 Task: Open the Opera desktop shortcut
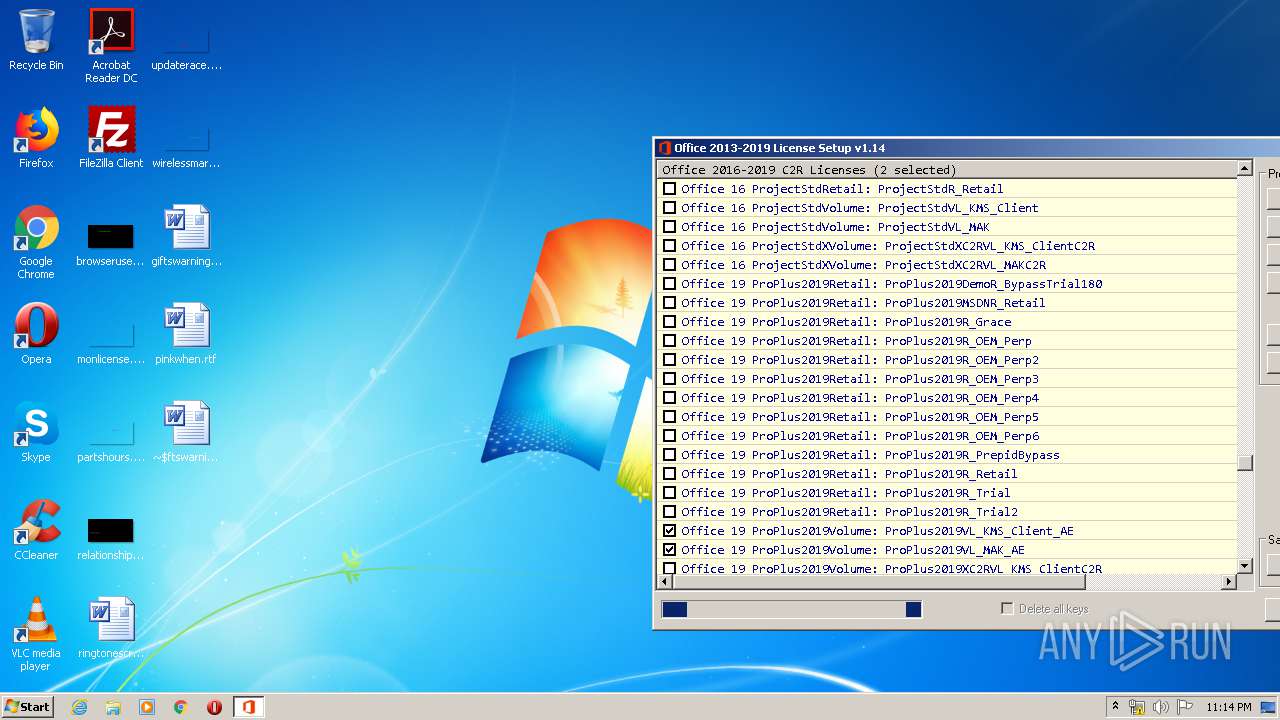[x=36, y=334]
